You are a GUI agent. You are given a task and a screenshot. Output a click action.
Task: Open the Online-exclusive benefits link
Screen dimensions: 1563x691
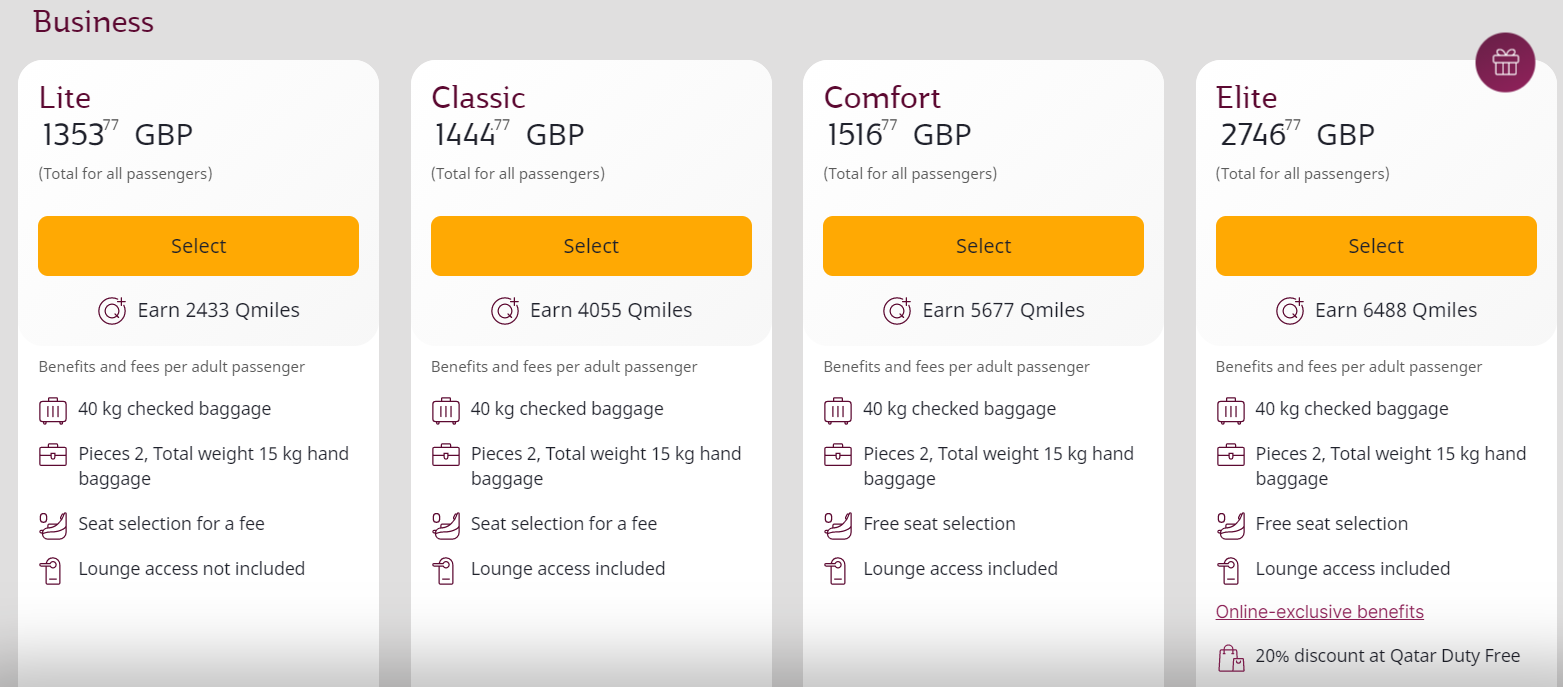[x=1319, y=612]
